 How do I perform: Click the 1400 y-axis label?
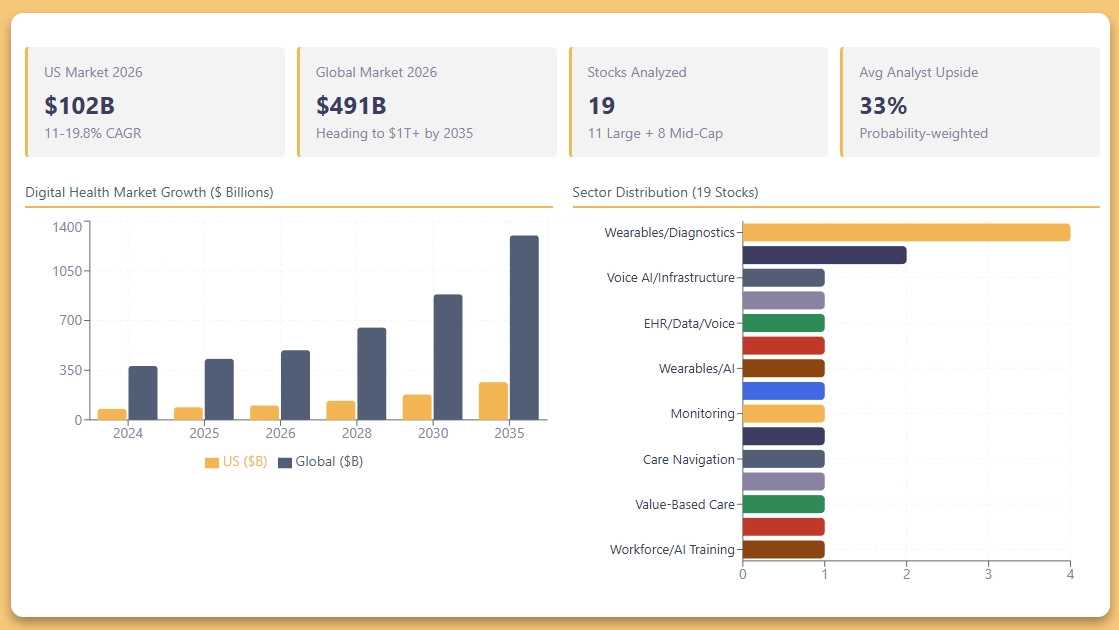(67, 227)
